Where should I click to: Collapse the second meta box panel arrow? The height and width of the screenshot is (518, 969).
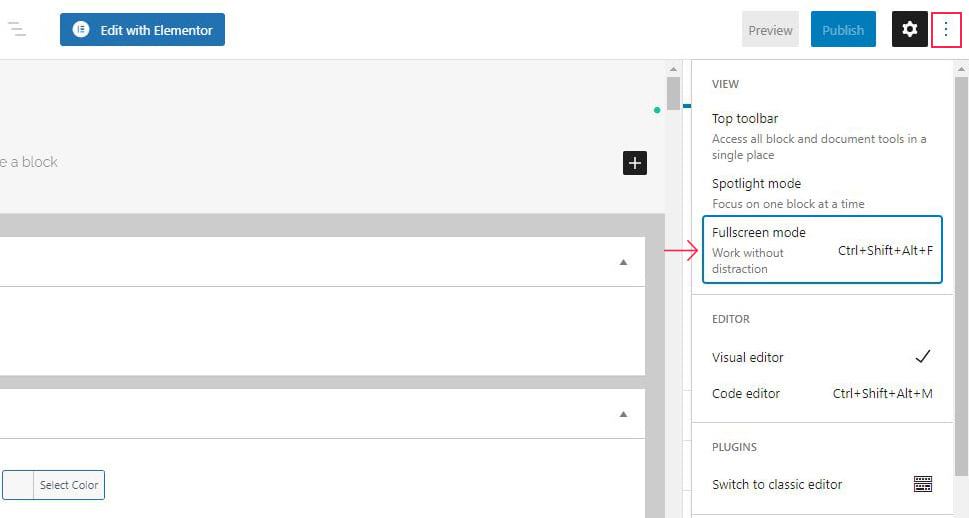(x=623, y=414)
